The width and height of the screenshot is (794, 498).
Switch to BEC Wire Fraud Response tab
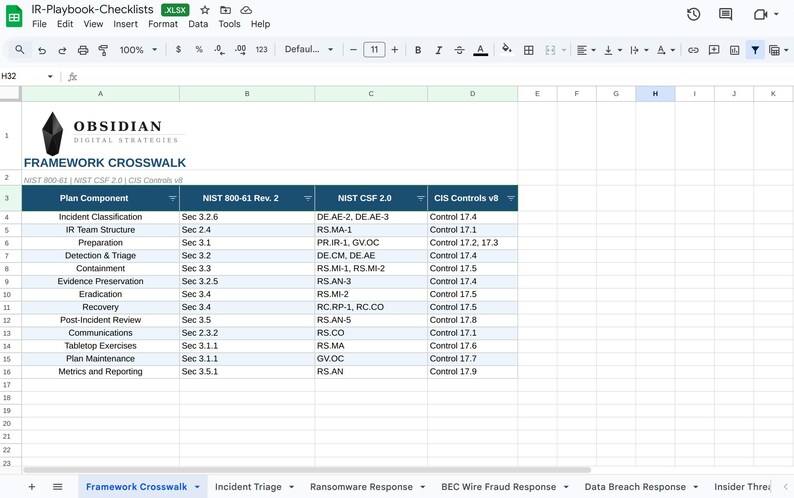pos(498,487)
